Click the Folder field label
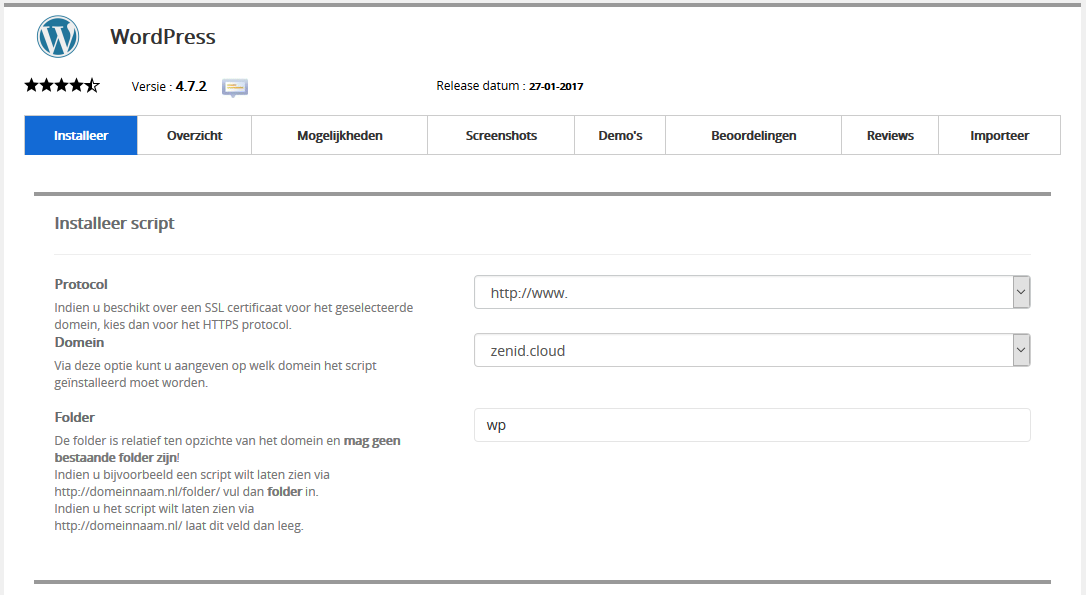This screenshot has height=595, width=1086. 75,417
